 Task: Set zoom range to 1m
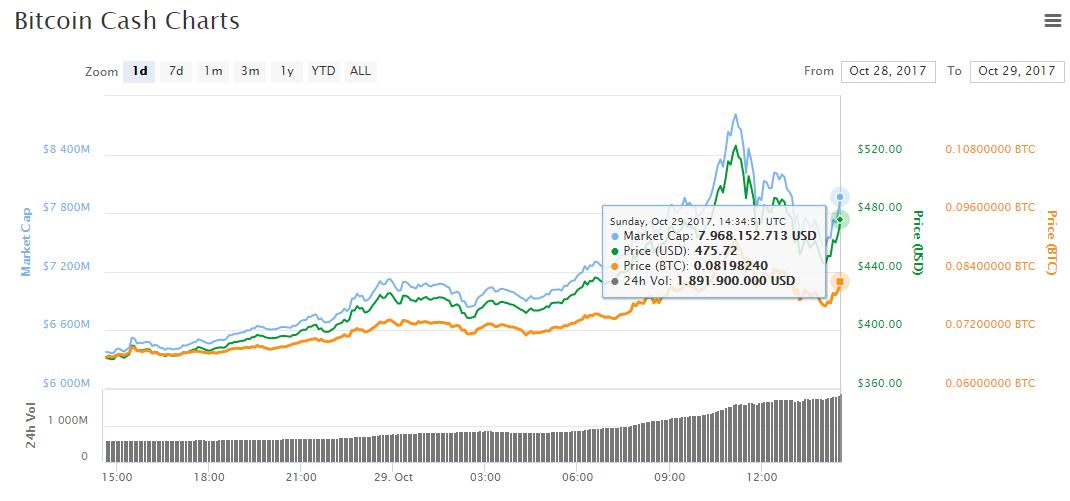pyautogui.click(x=213, y=71)
